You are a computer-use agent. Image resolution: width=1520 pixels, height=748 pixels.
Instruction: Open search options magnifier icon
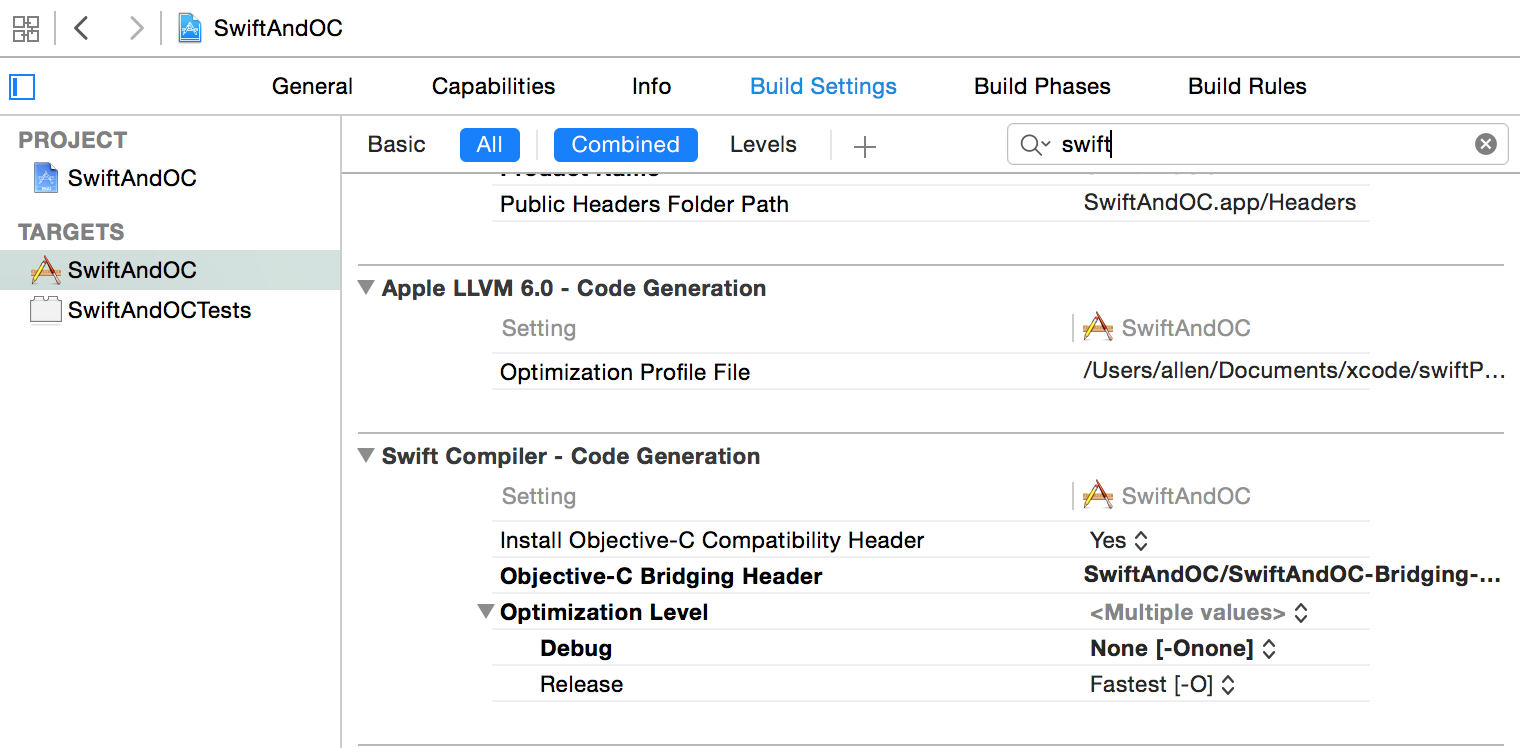[1034, 145]
